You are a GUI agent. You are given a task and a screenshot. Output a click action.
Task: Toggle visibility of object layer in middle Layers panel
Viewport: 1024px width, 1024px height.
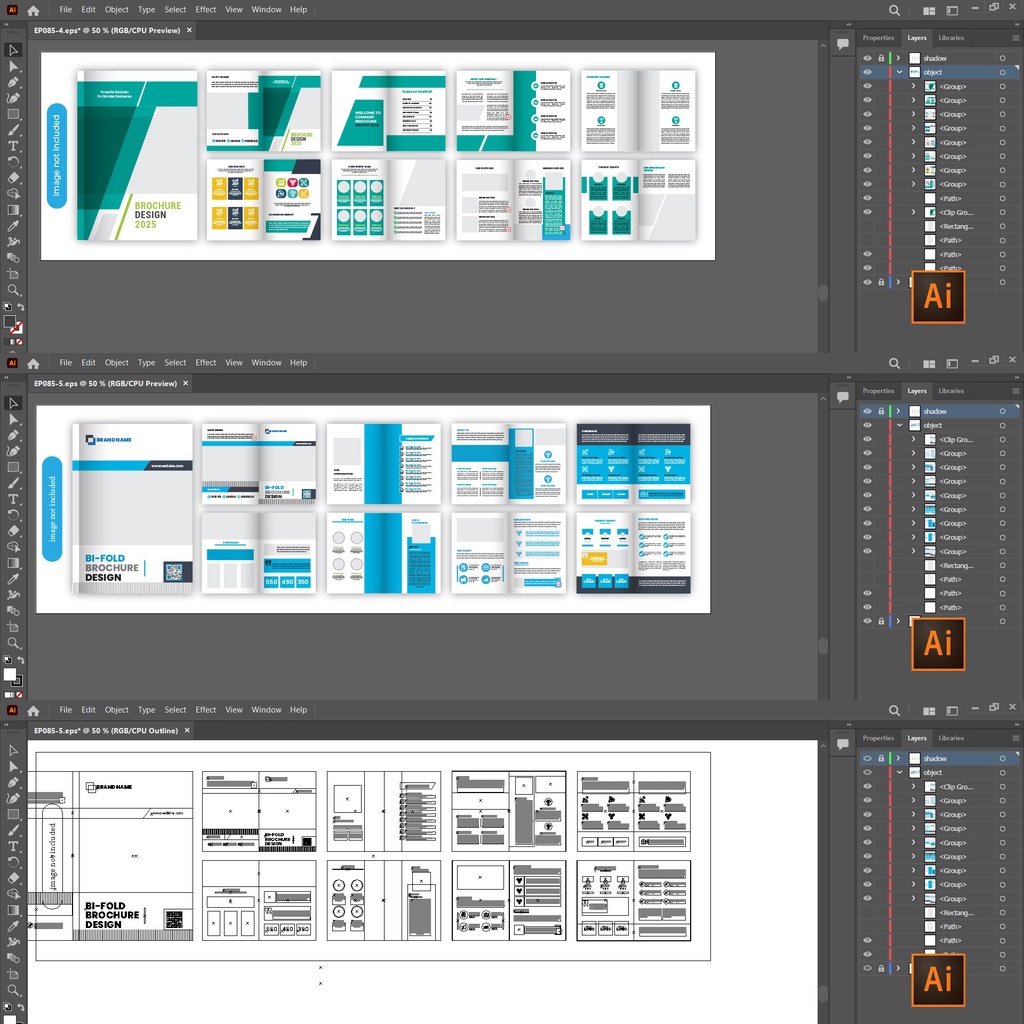[x=867, y=425]
